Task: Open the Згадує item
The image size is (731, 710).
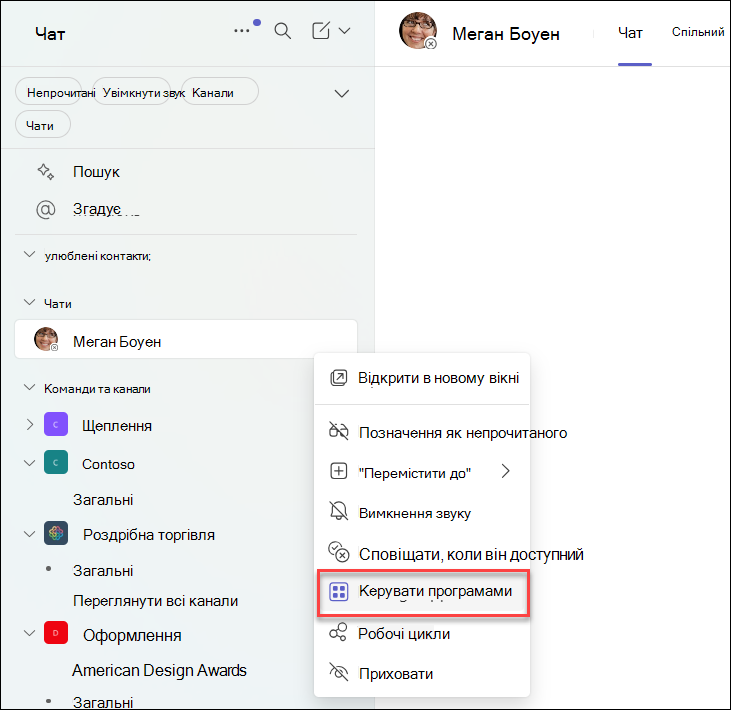Action: point(97,209)
